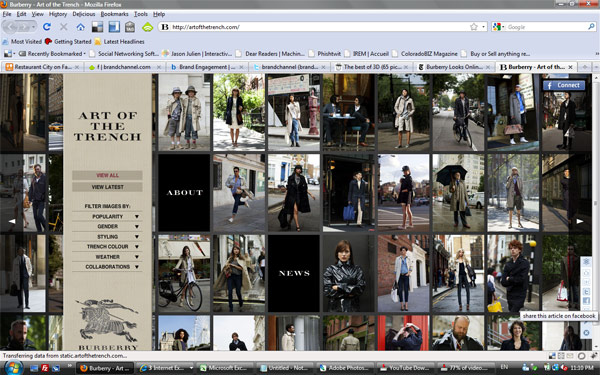Close the brandchannel.com tab
Viewport: 600px width, 375px height.
click(159, 67)
